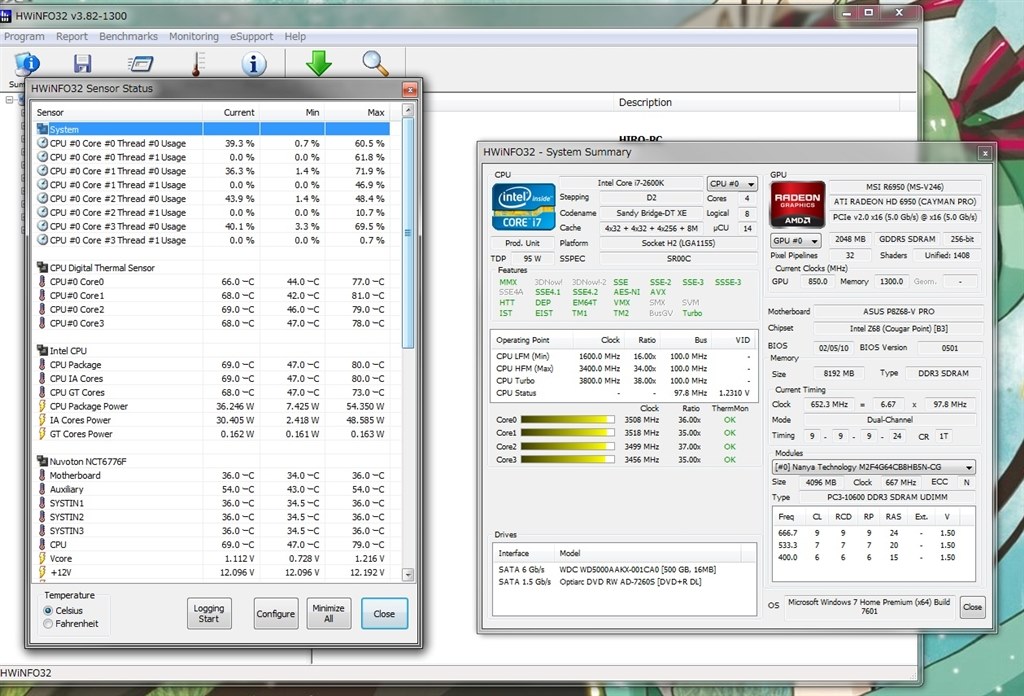
Task: Click the sensor list scrollbar down arrow
Action: [409, 575]
